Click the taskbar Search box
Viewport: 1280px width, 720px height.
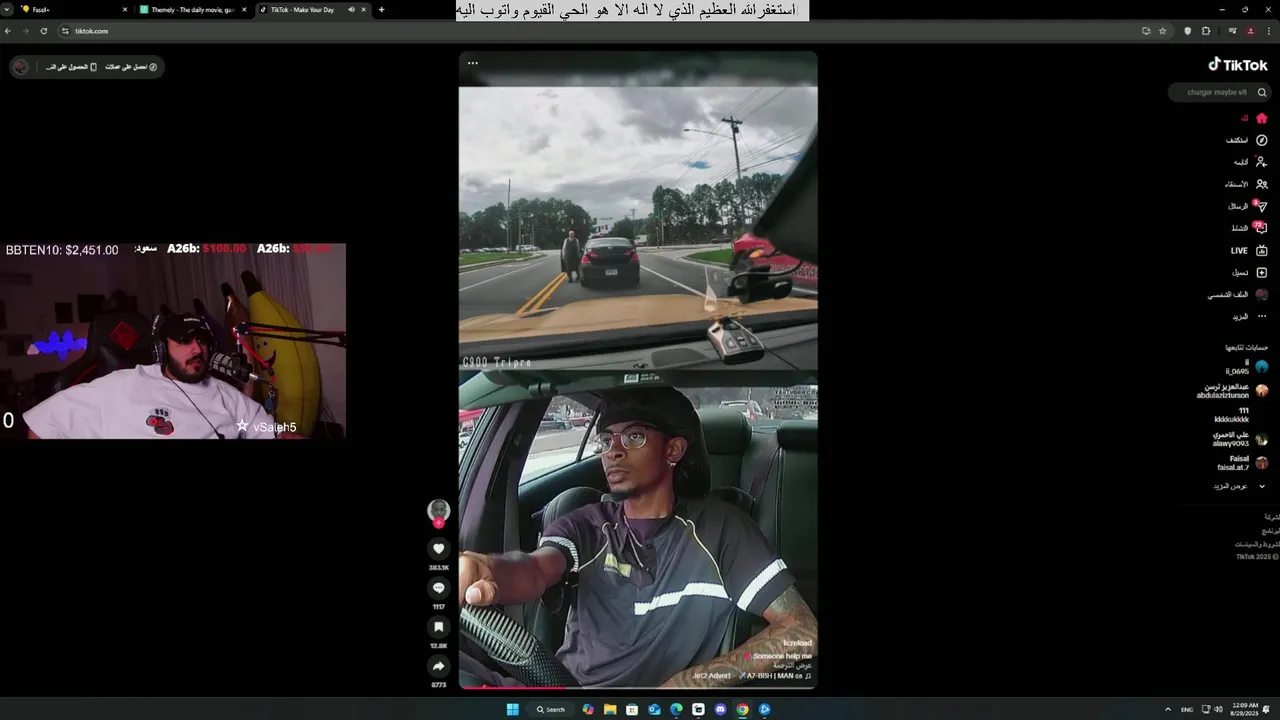tap(551, 709)
